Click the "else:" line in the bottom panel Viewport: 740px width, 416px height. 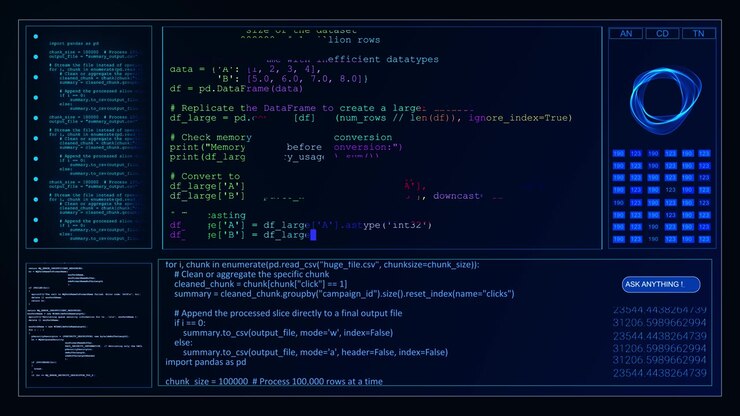tap(183, 342)
